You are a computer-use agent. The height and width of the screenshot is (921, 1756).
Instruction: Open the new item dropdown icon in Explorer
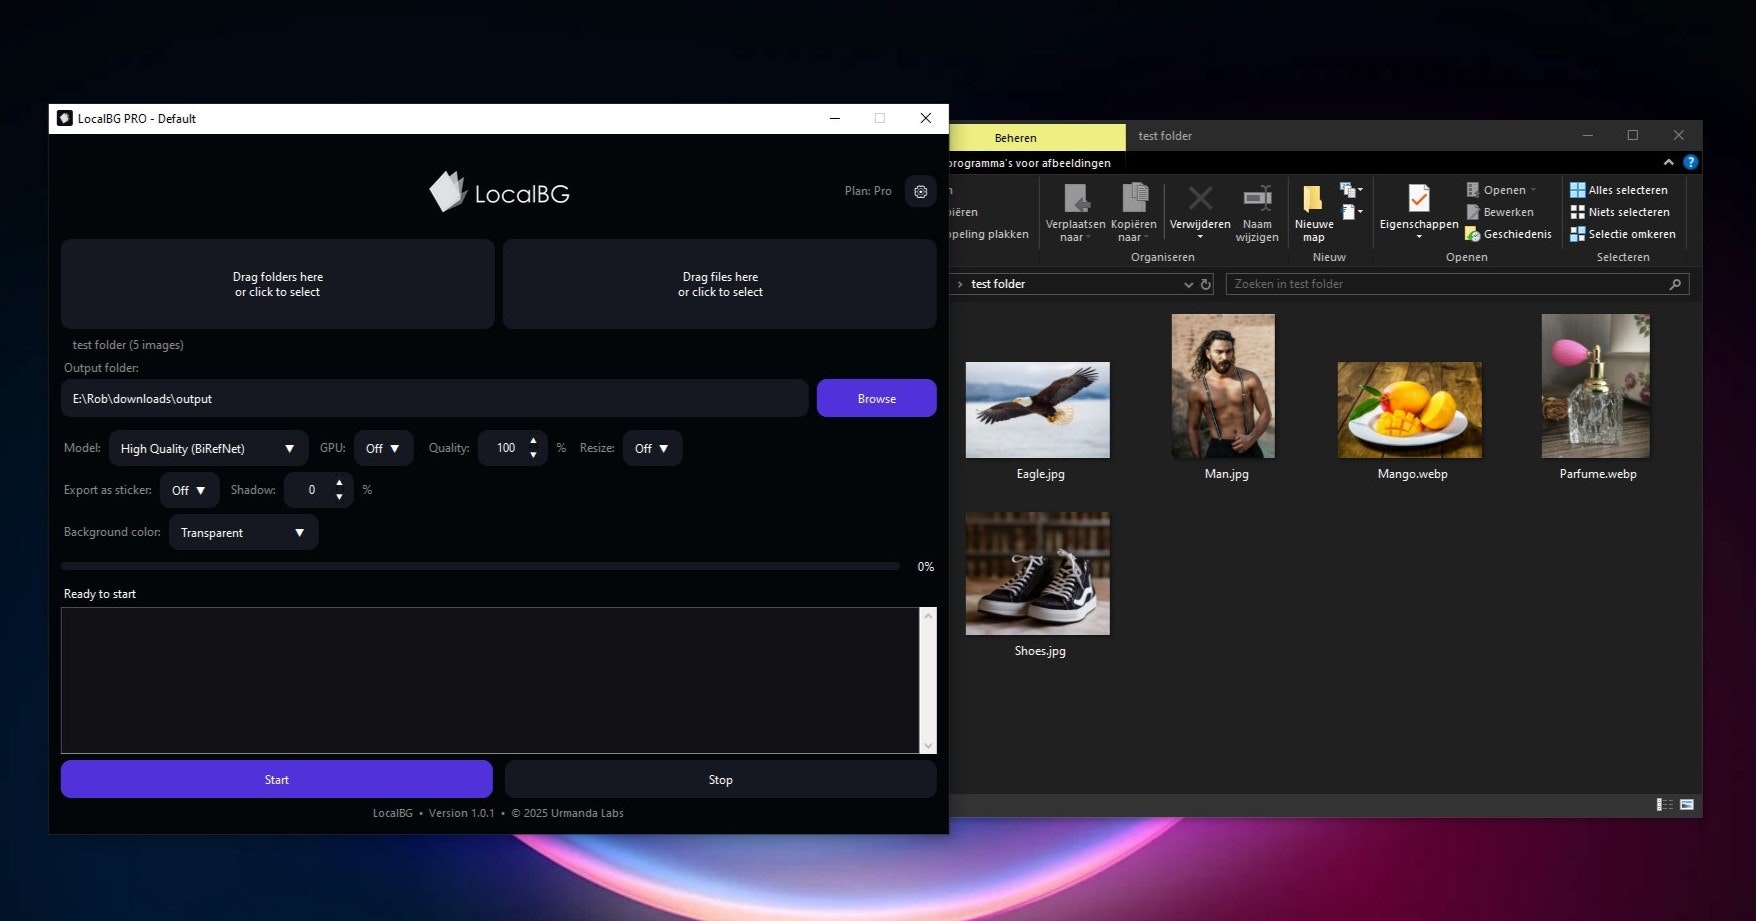(1351, 189)
